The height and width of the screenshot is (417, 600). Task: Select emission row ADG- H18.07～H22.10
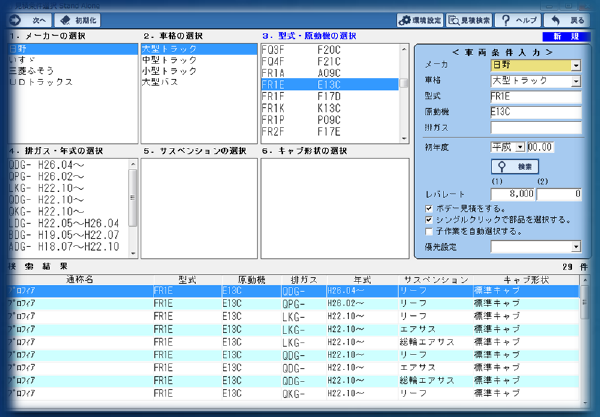[x=69, y=247]
